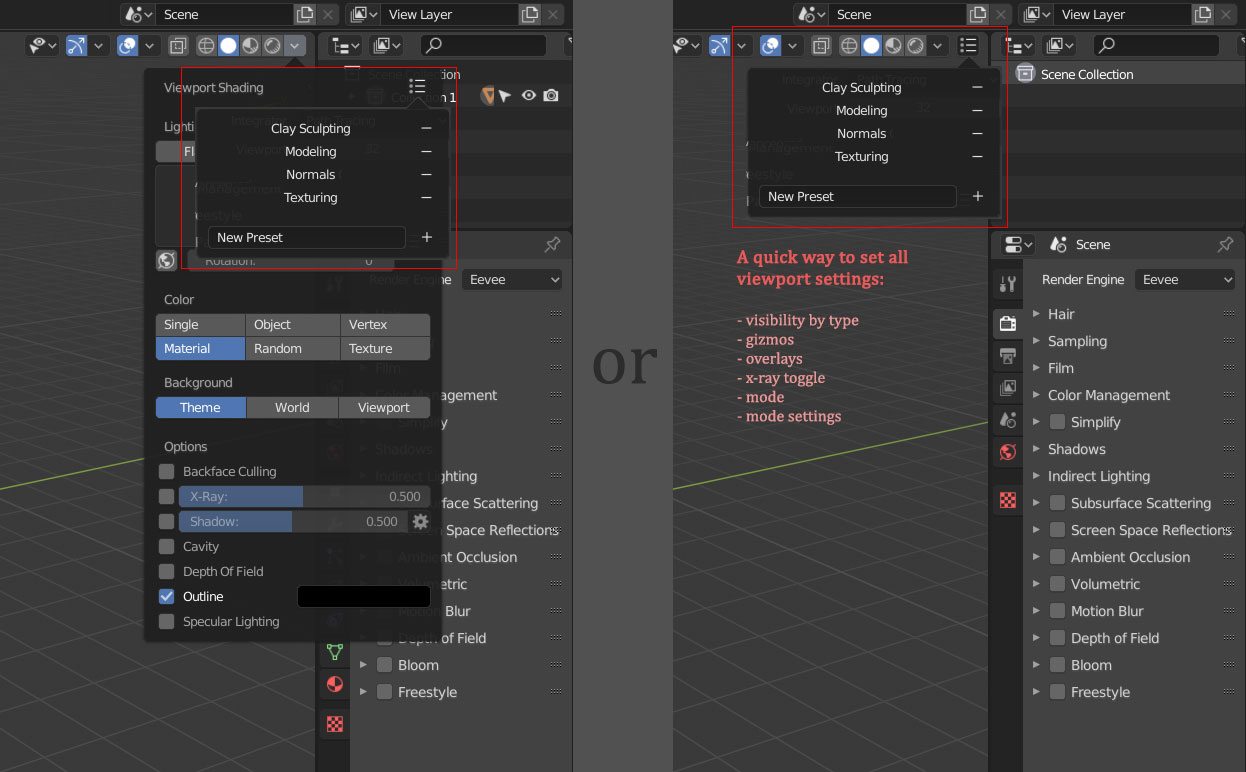Remove Clay Sculpting preset in right popover
1246x772 pixels.
[977, 87]
